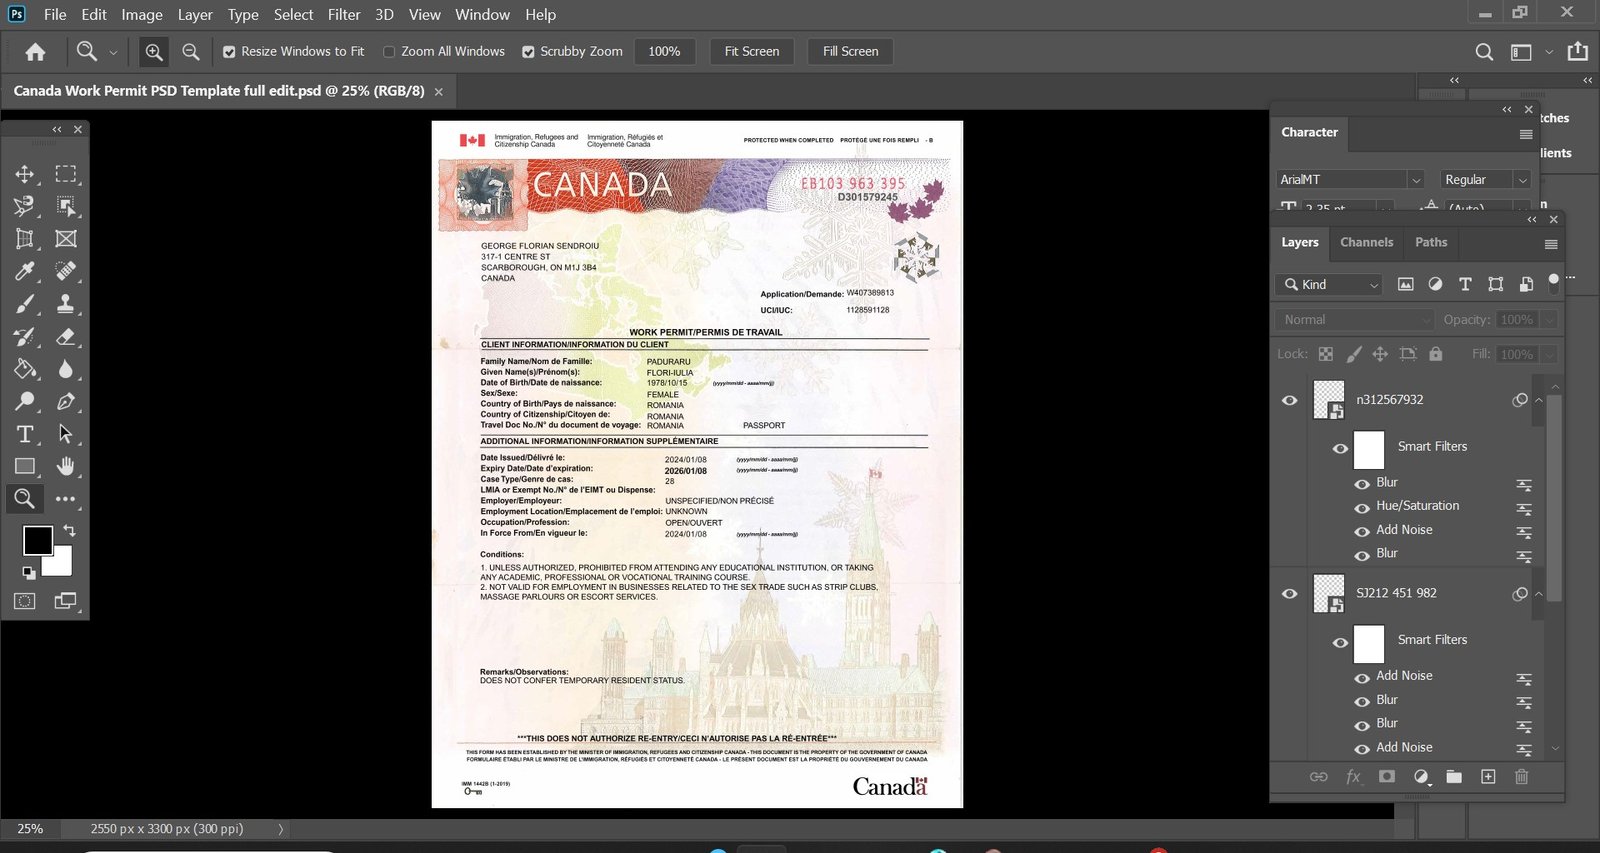Open the Kind filter dropdown
This screenshot has width=1600, height=853.
tap(1329, 285)
